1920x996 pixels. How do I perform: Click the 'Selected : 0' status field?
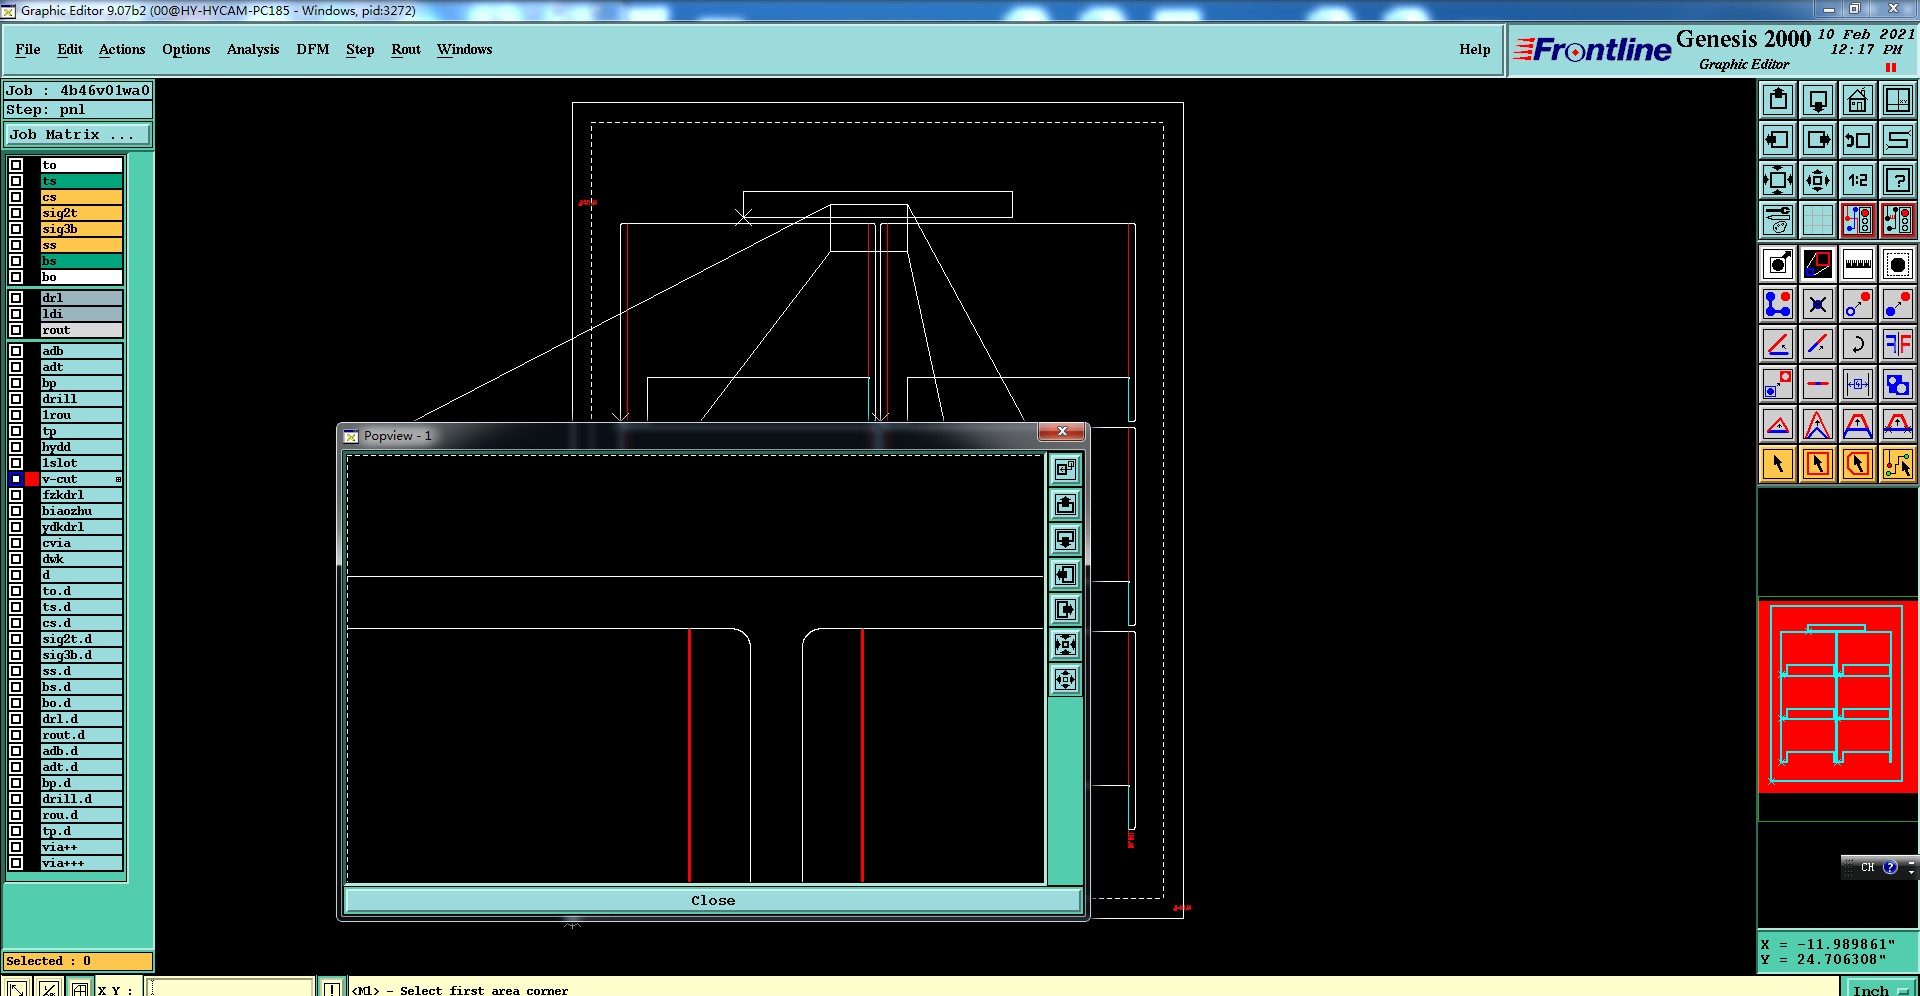coord(78,961)
